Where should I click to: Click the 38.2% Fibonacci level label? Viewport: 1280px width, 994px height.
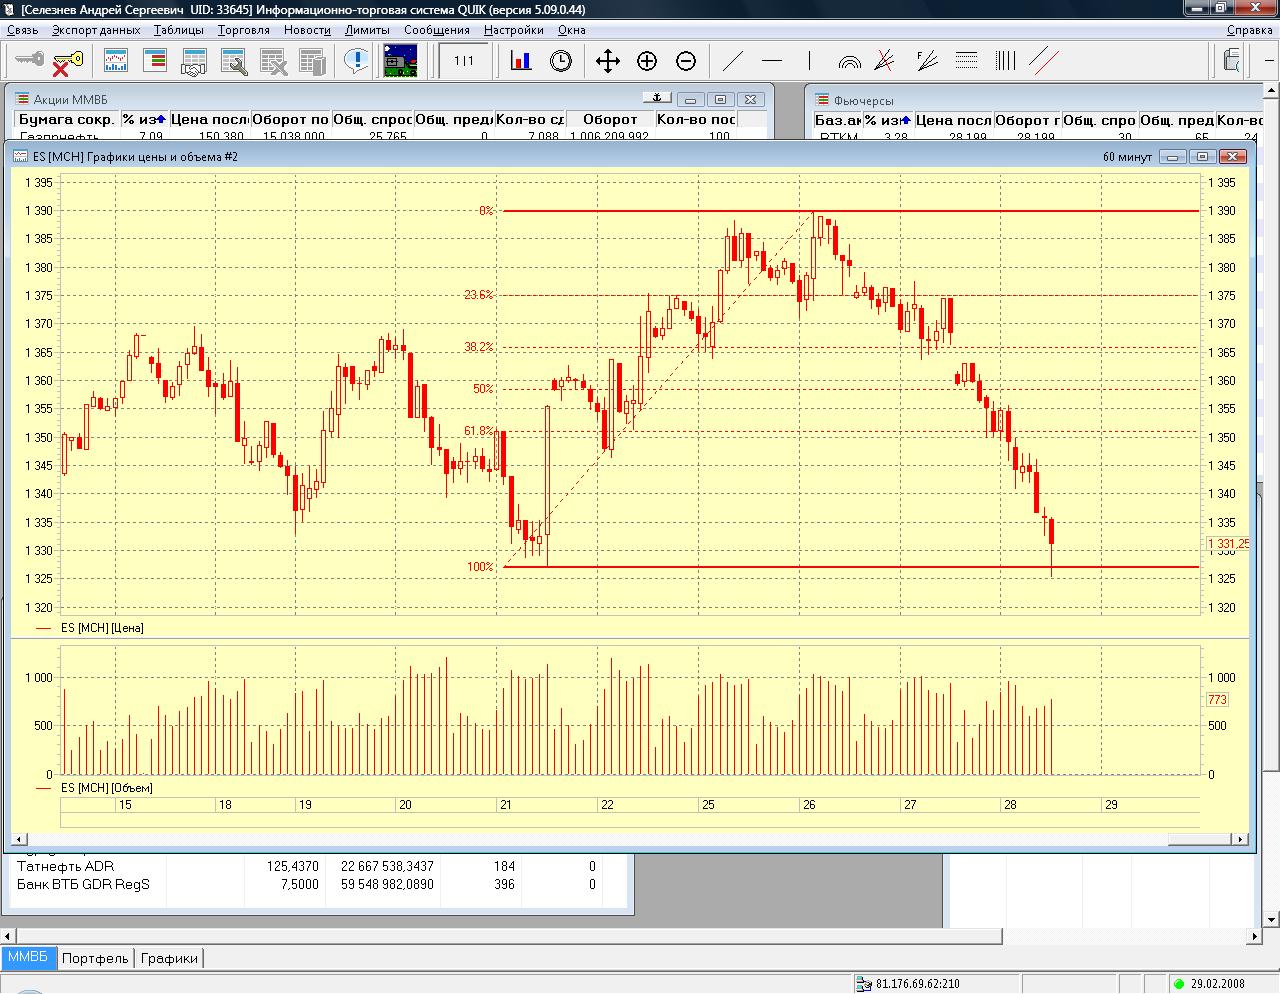click(479, 347)
